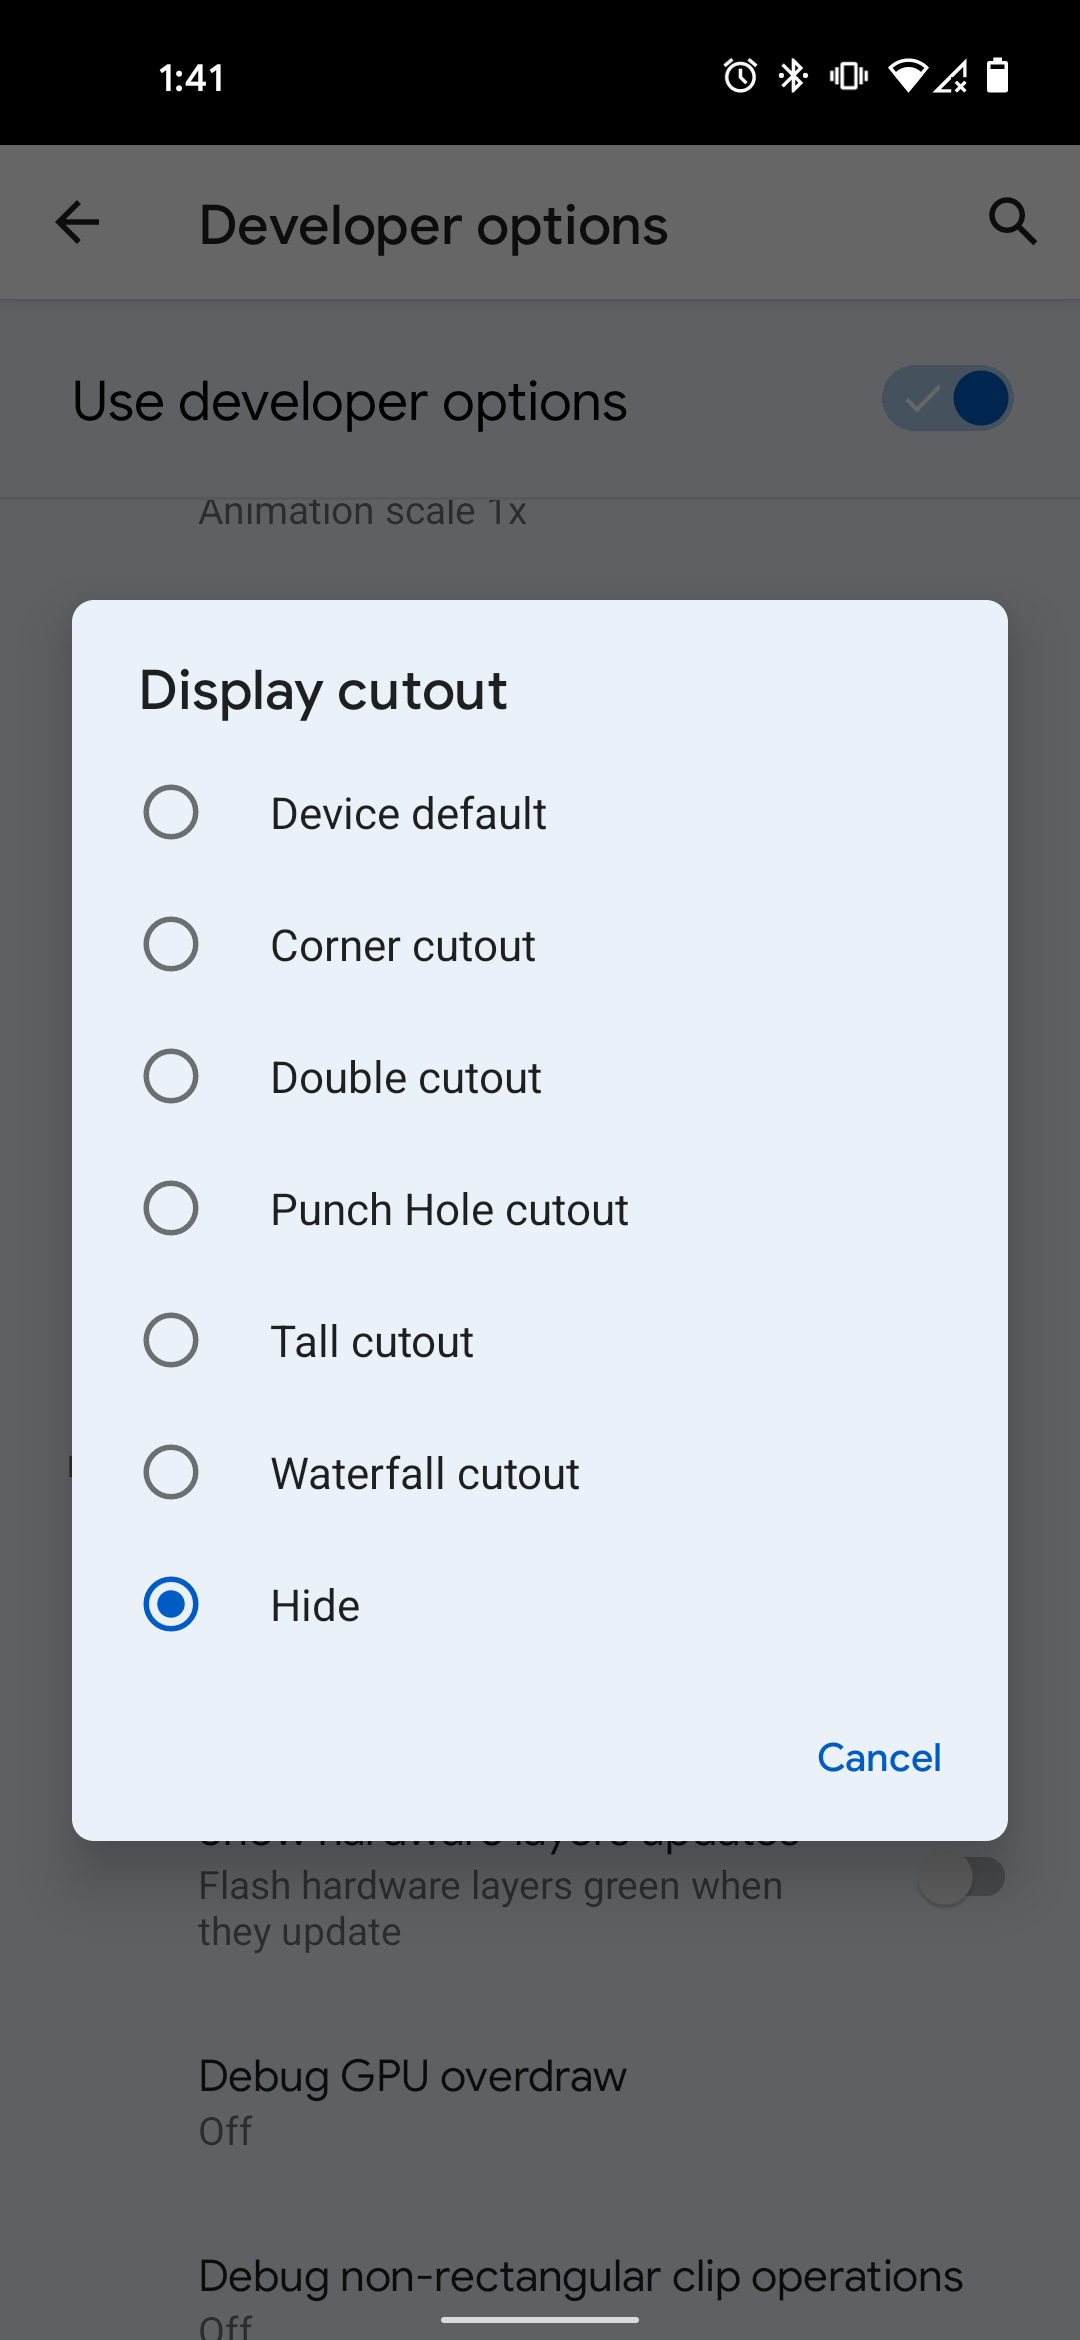Select Punch Hole cutout option
Screen dimensions: 1080x2340
171,1208
